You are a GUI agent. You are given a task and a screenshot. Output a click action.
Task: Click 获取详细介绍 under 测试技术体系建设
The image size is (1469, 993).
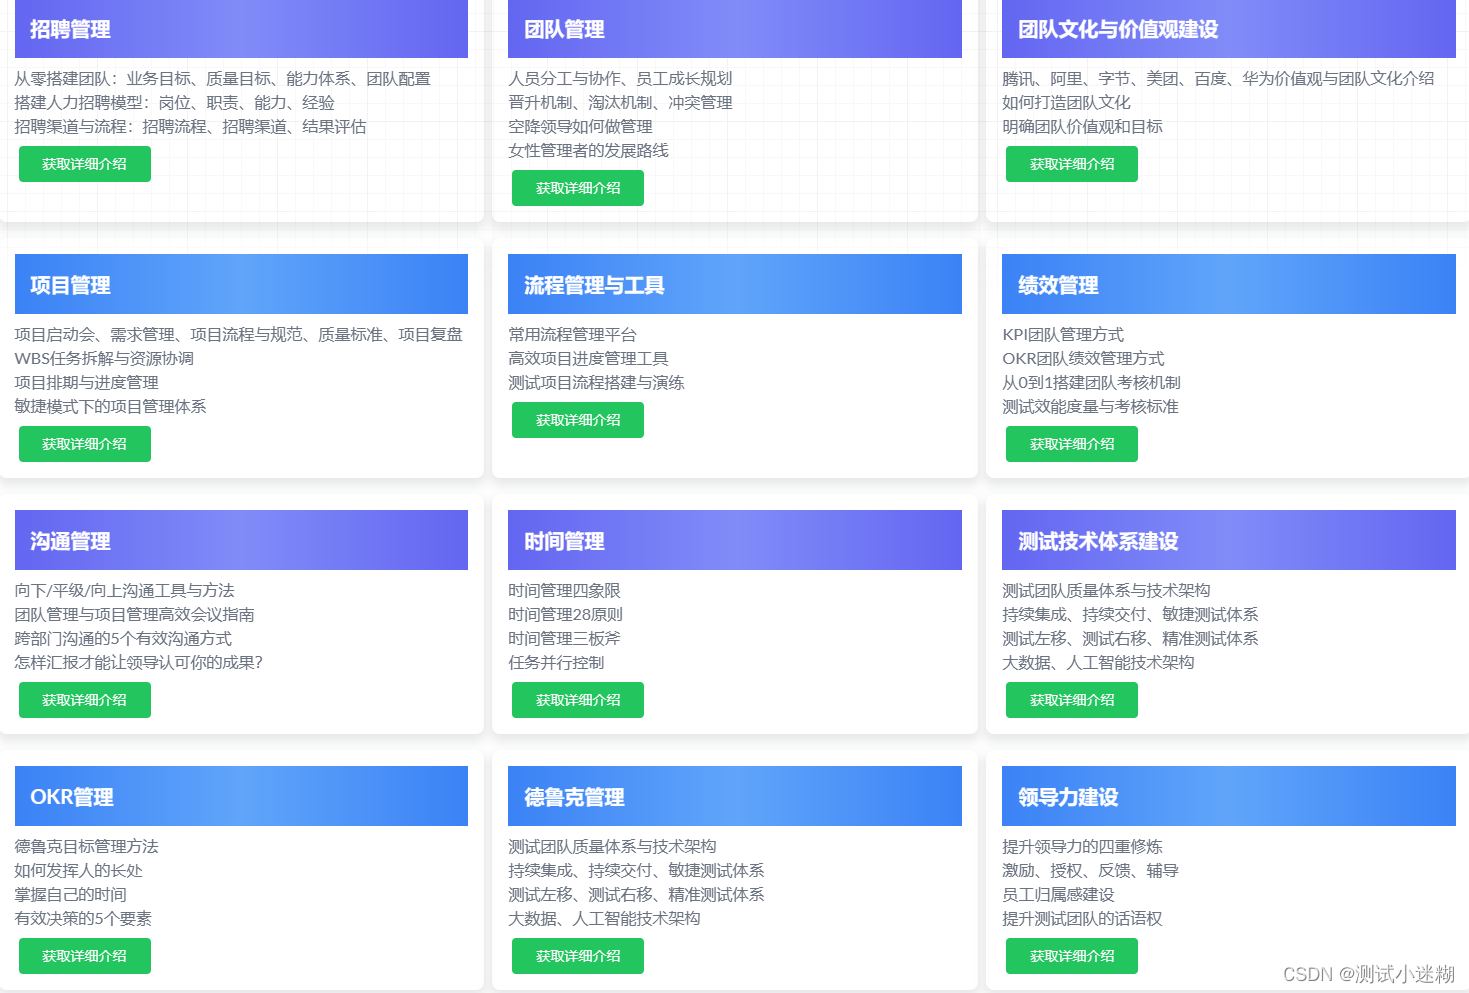pyautogui.click(x=1071, y=700)
